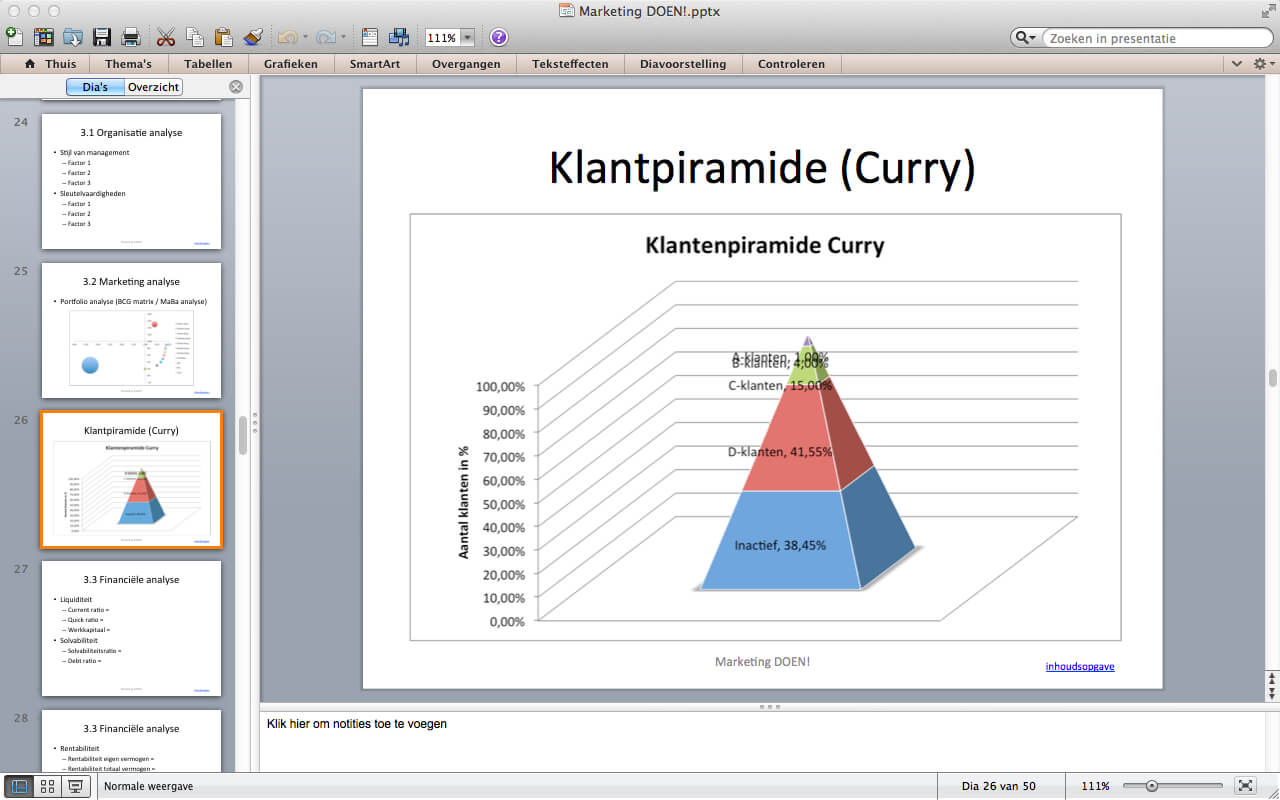
Task: Select chart title Klantenpiramide Curry
Action: 764,245
